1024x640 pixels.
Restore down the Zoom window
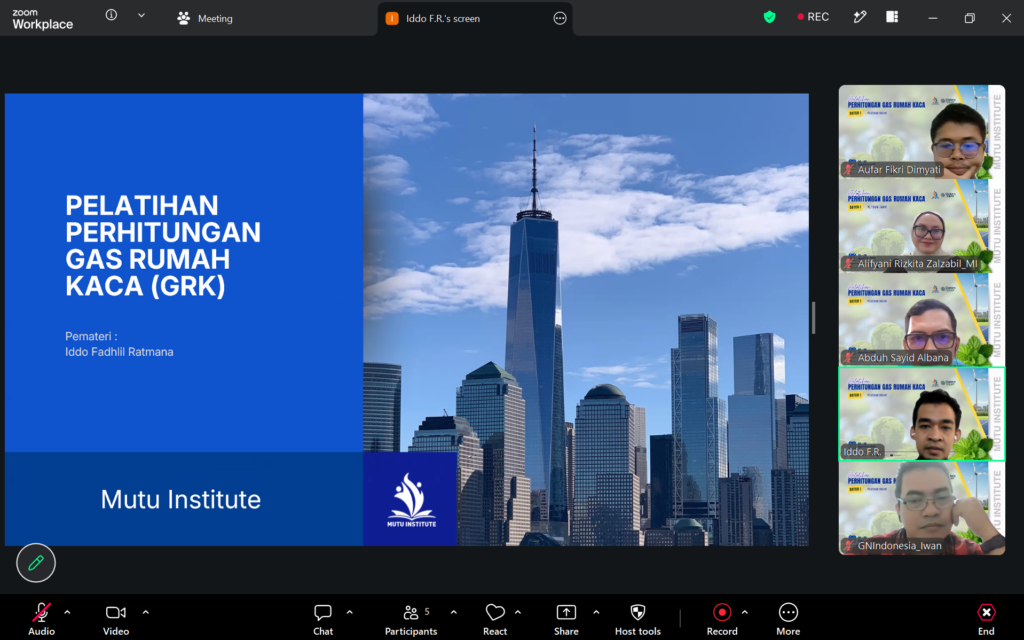[x=970, y=18]
